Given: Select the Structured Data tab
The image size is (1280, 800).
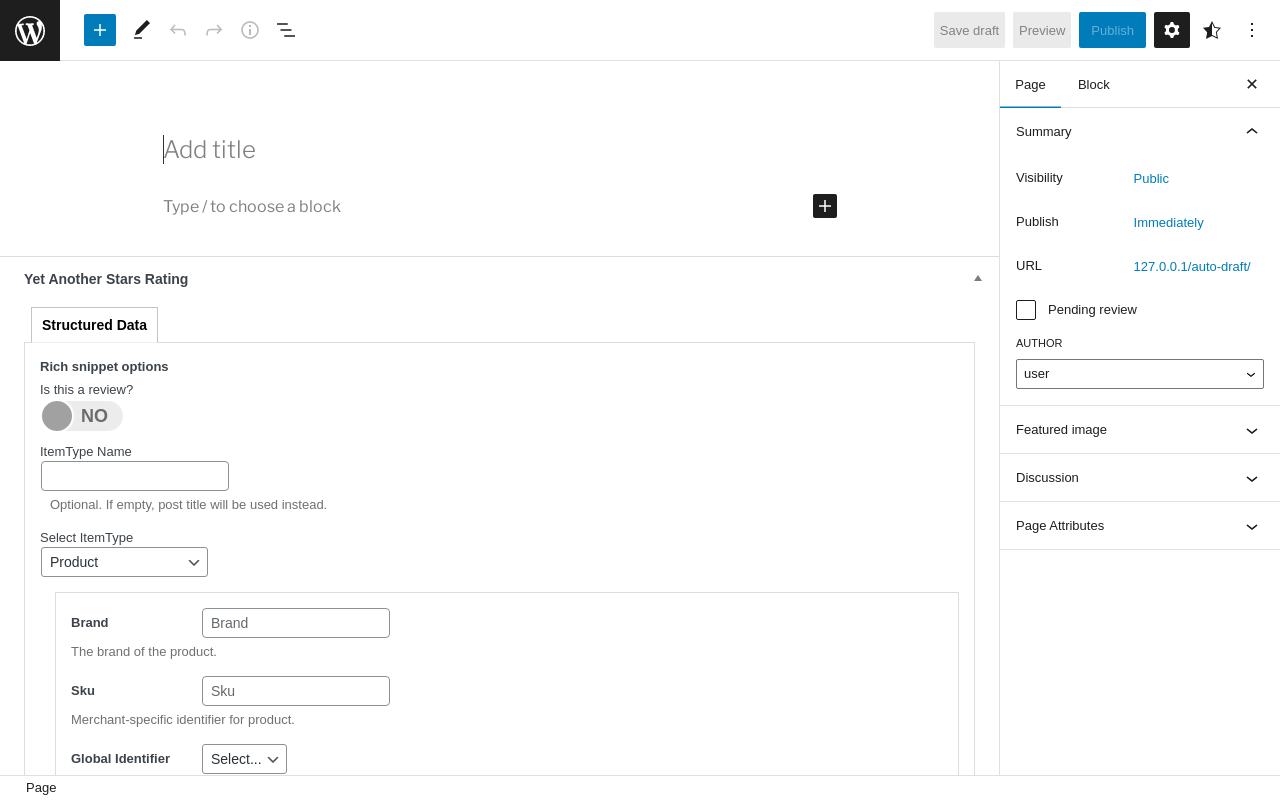Looking at the screenshot, I should pos(94,325).
